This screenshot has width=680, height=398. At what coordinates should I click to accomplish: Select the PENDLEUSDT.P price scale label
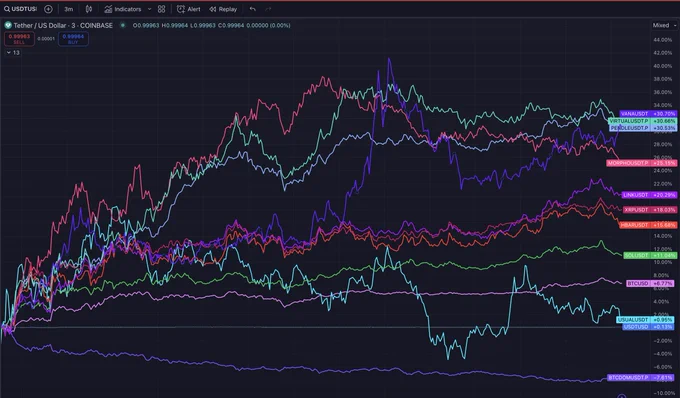coord(643,128)
